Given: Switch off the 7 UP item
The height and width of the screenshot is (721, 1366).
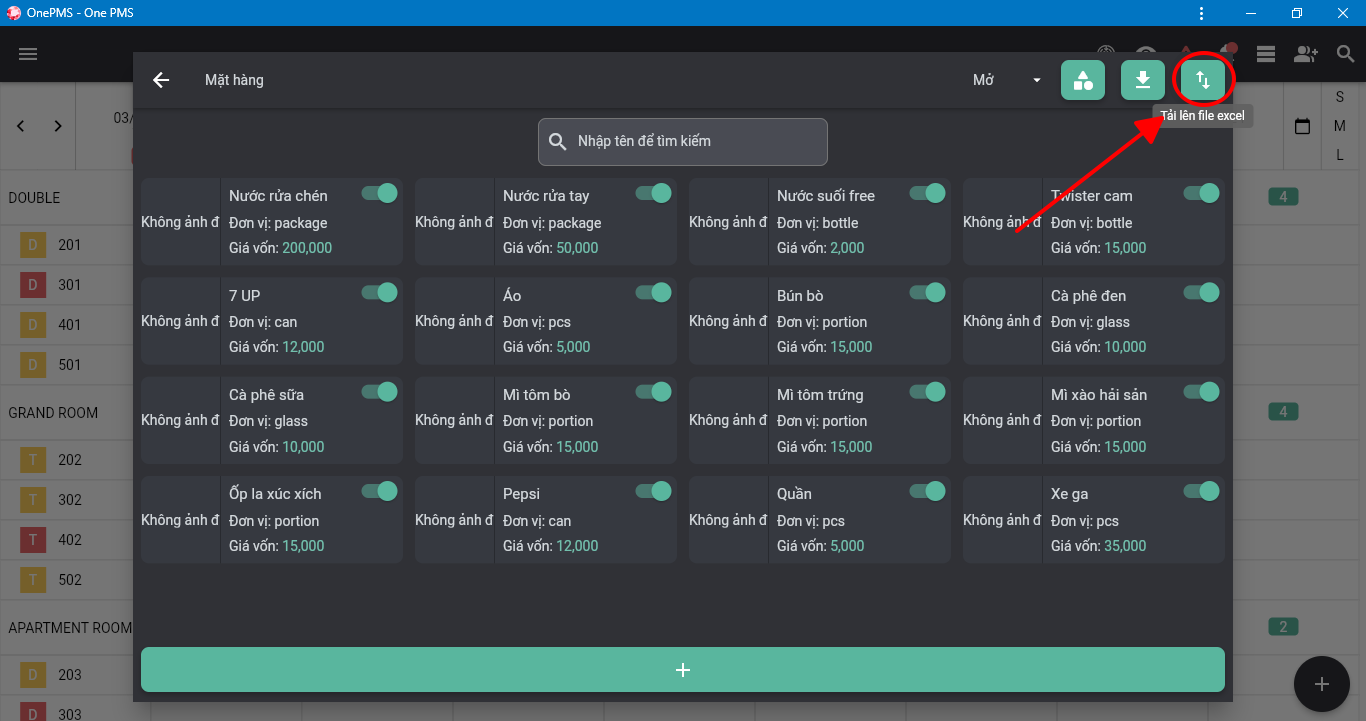Looking at the screenshot, I should pos(380,292).
